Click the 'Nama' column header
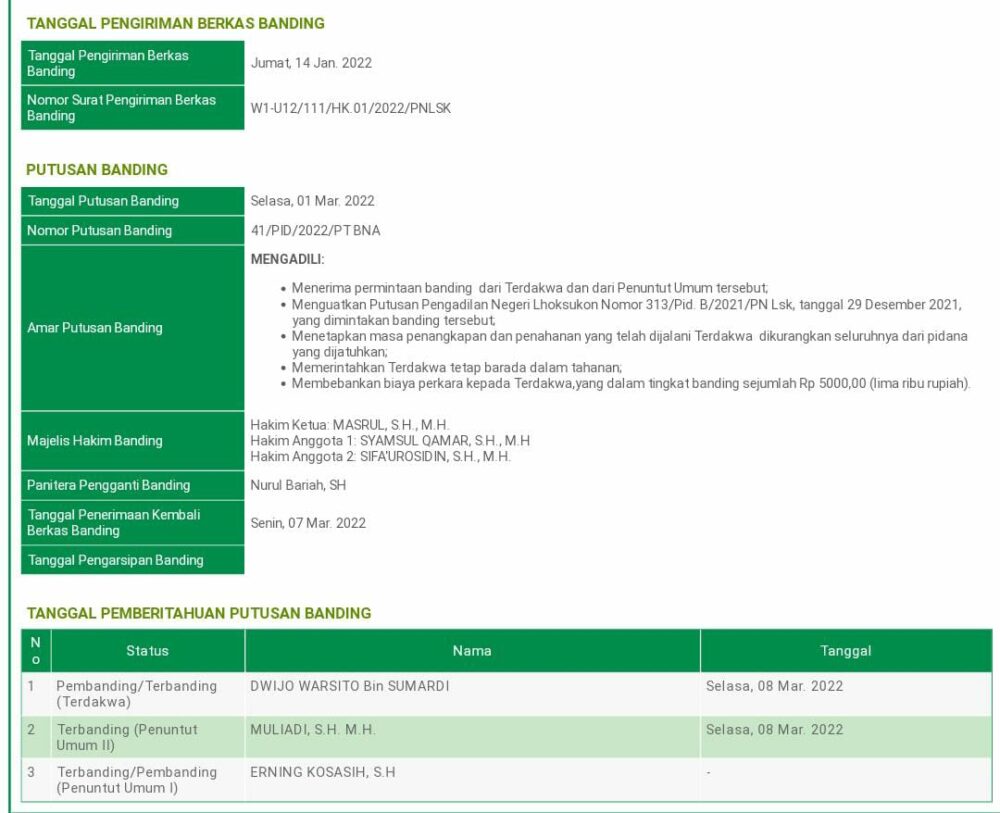Image resolution: width=1000 pixels, height=813 pixels. click(472, 651)
